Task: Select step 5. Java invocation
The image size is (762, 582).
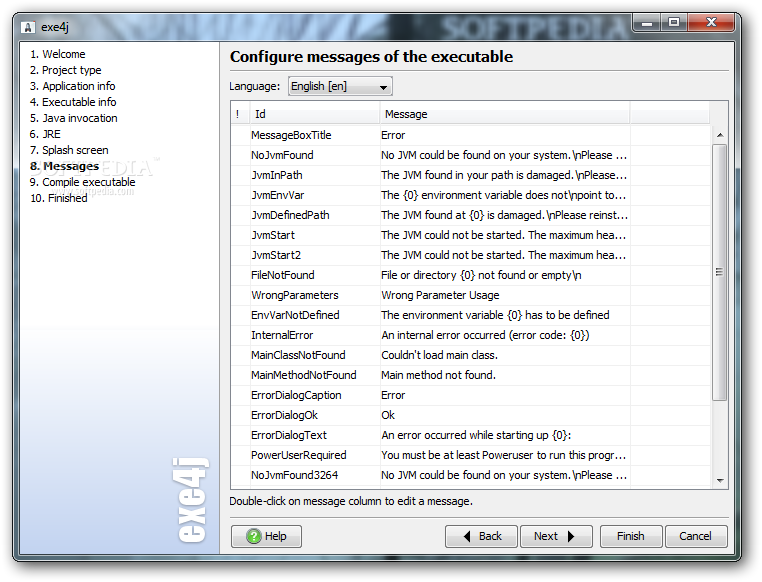Action: pos(73,118)
